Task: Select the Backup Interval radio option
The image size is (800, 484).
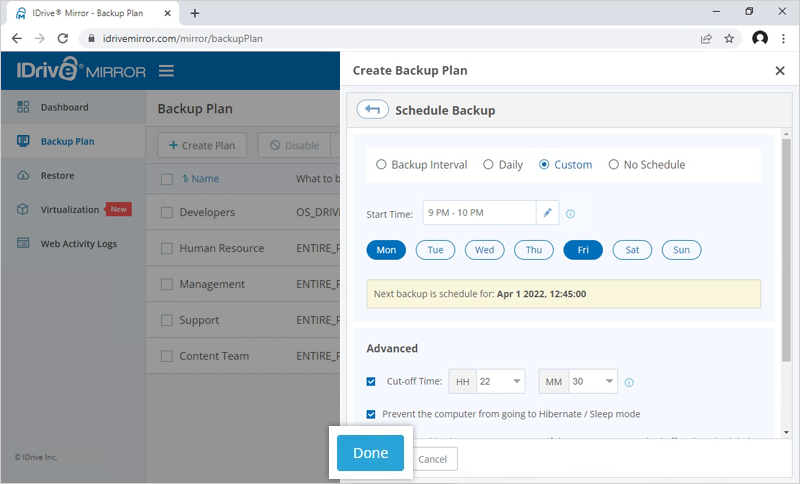Action: point(381,165)
